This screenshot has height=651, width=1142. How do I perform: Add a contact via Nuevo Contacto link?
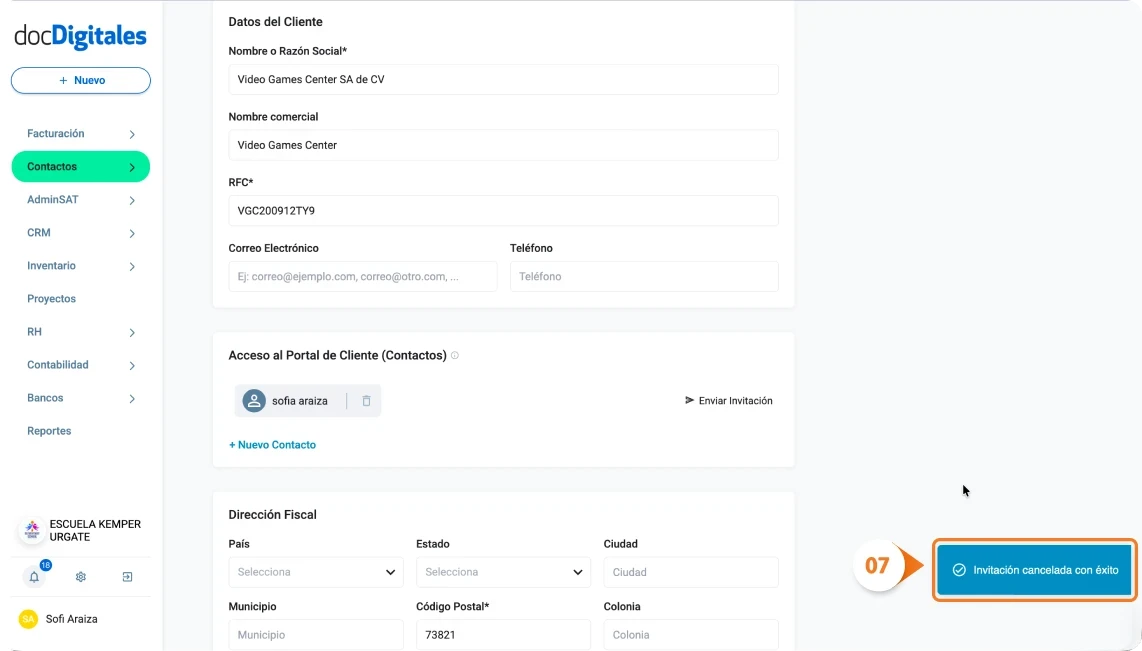point(272,443)
